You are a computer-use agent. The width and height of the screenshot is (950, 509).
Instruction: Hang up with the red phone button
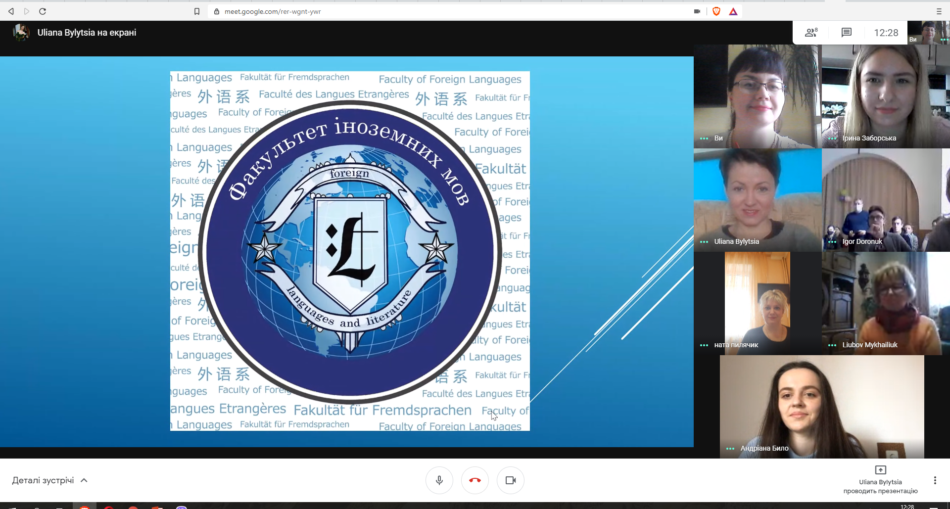474,480
